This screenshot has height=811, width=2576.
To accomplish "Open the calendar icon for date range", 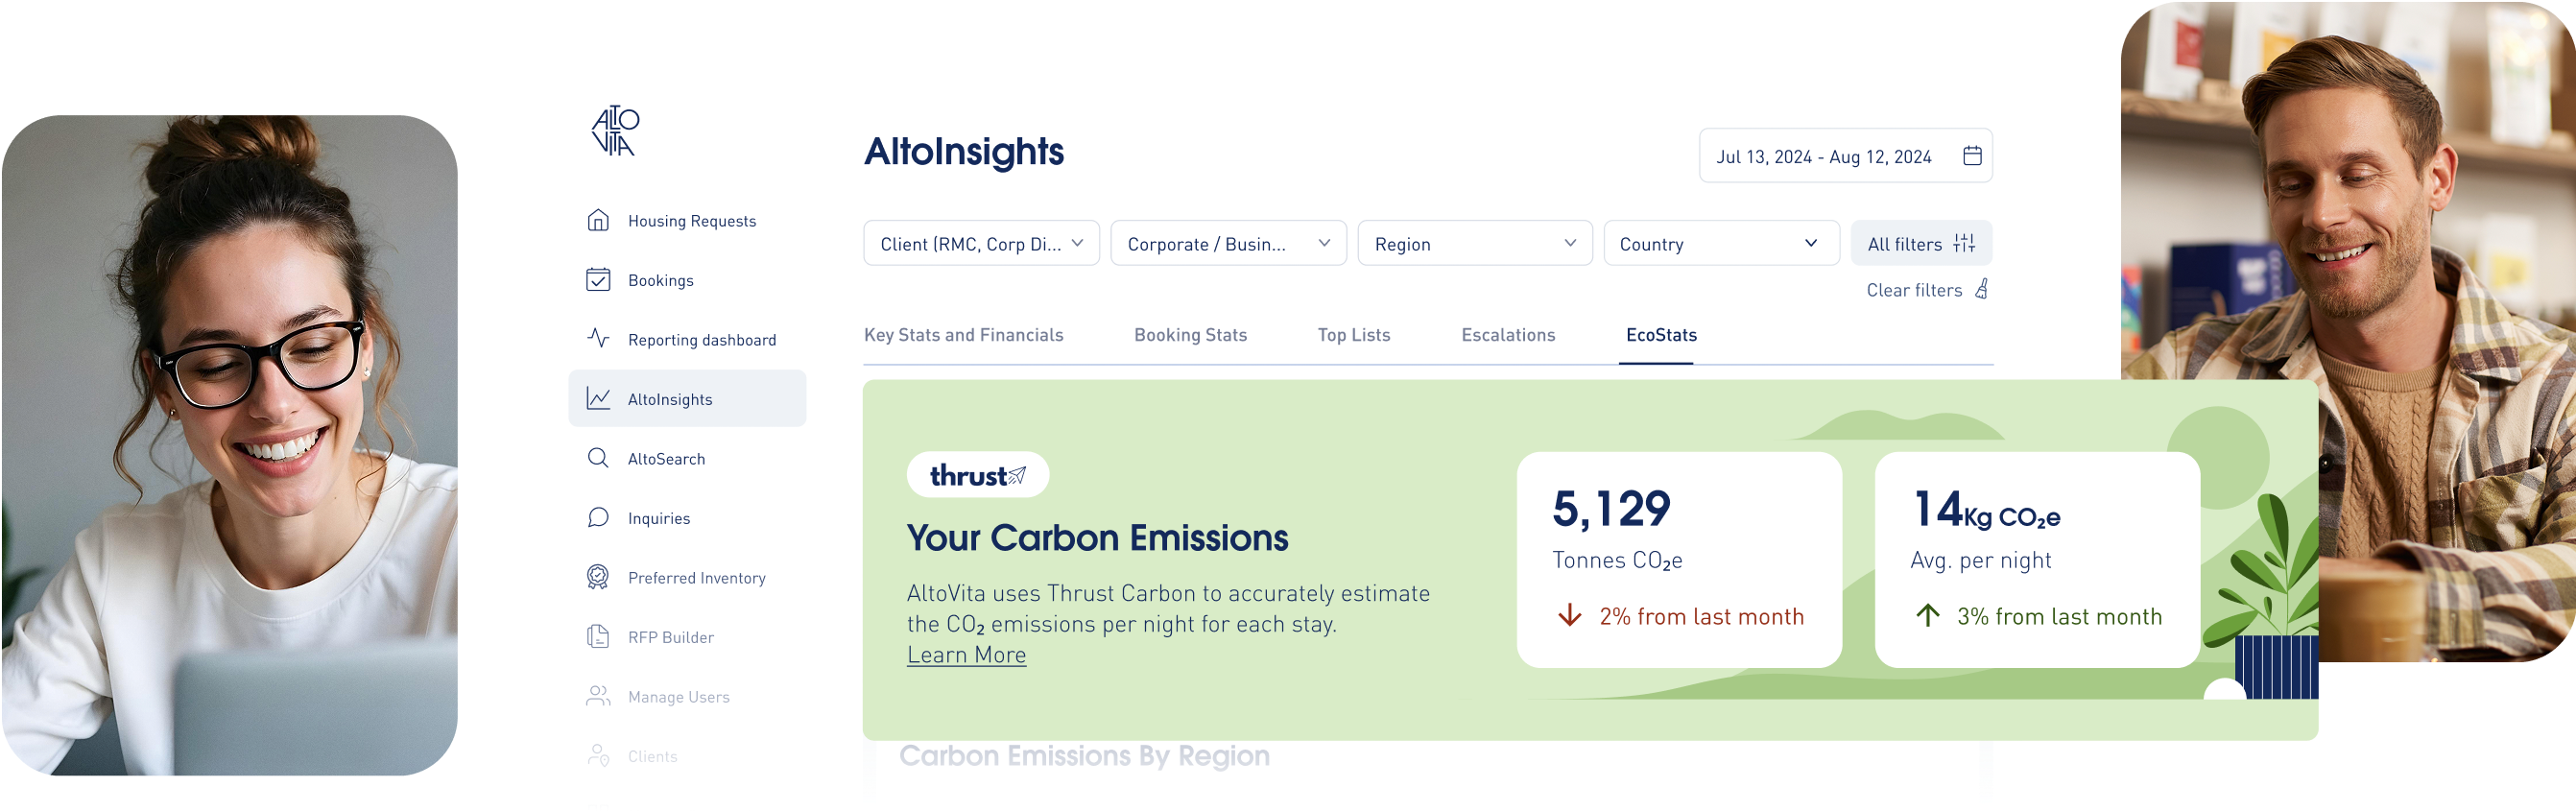I will coord(1971,155).
